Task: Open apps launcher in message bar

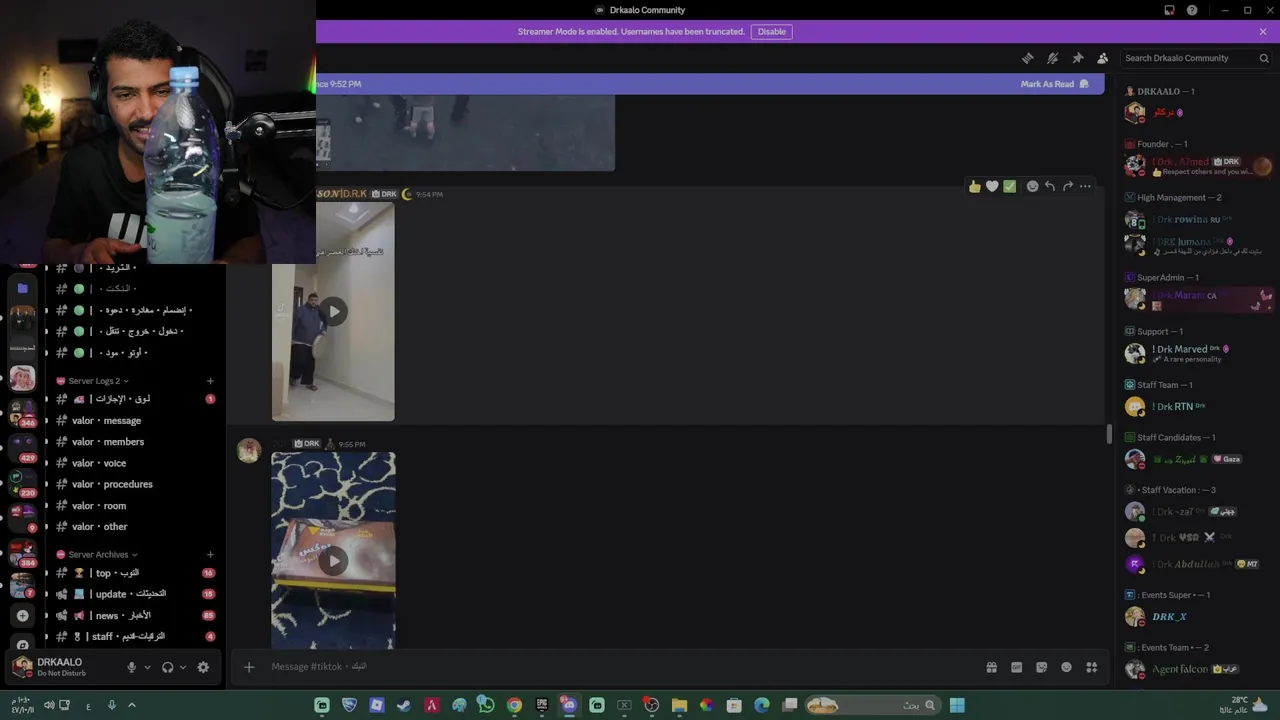Action: 1091,667
